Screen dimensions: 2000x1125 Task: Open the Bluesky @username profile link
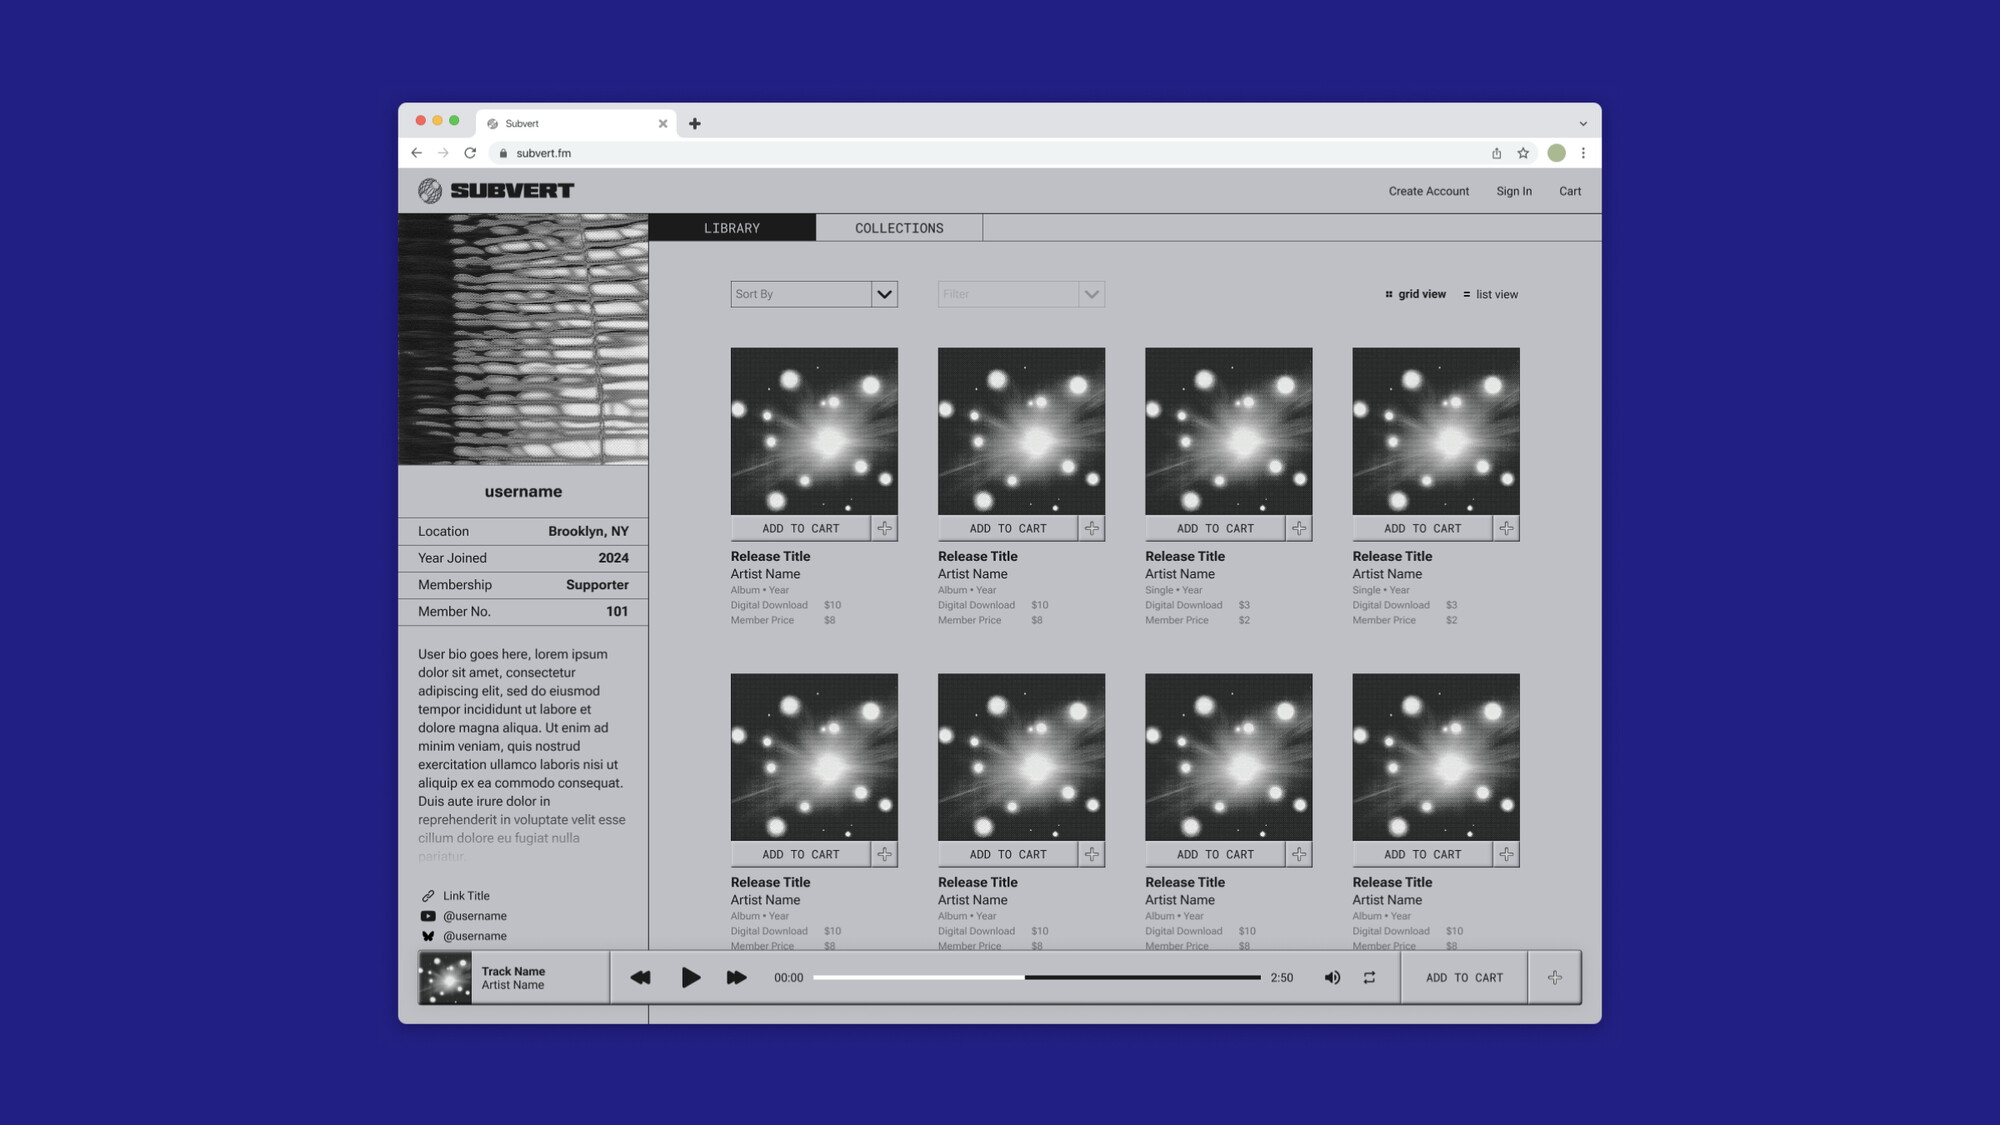(x=474, y=936)
